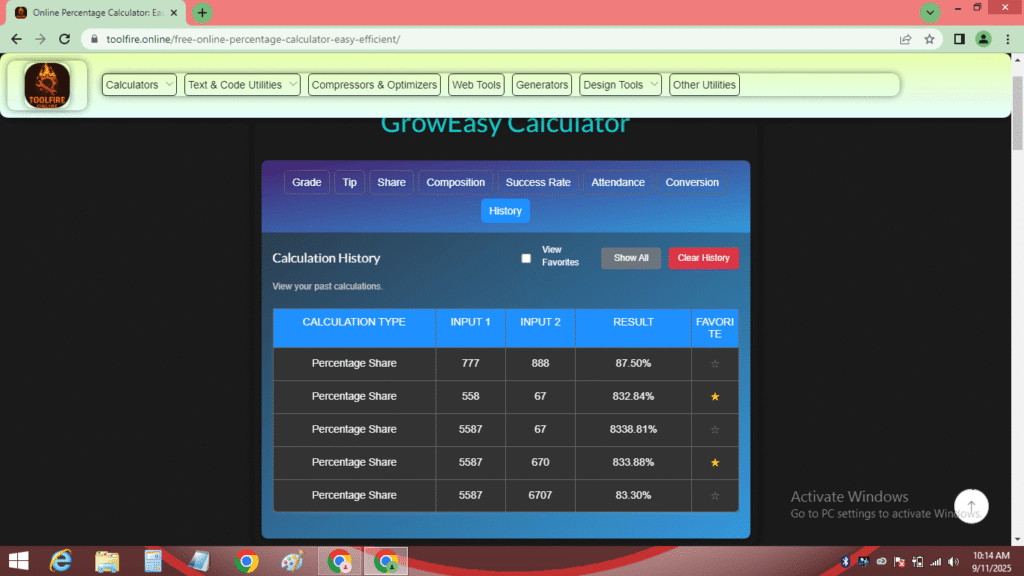Bookmark the page via the star icon
This screenshot has height=576, width=1024.
click(931, 39)
